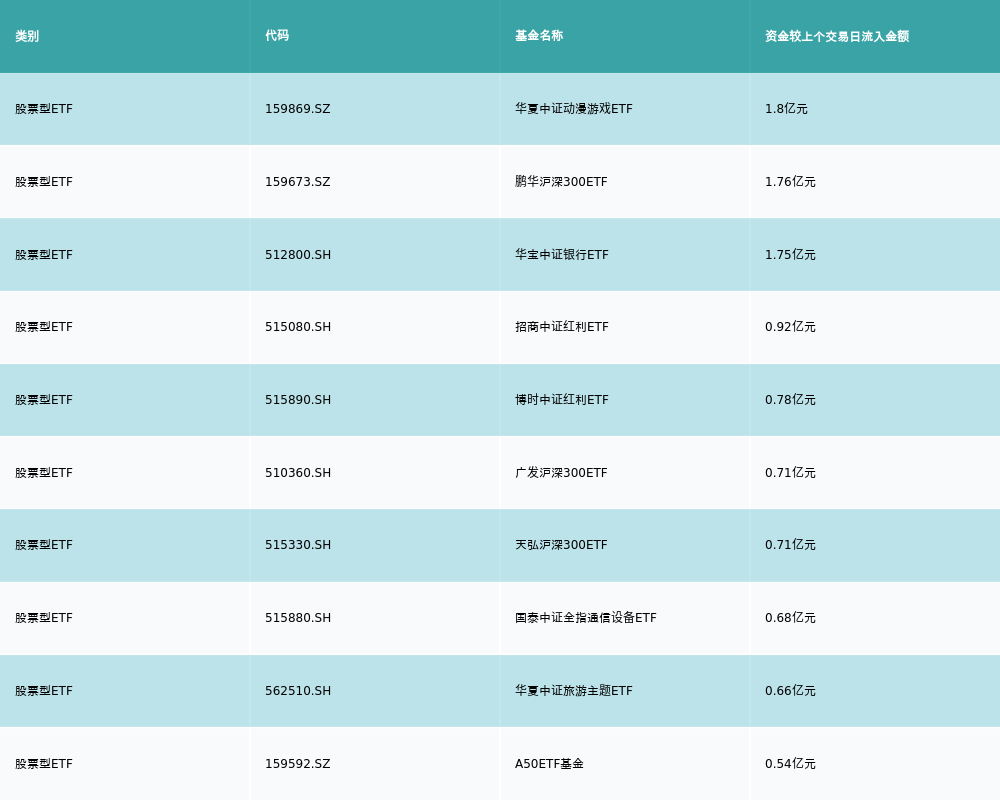The width and height of the screenshot is (1000, 800).
Task: Select code 510360.SH
Action: (x=298, y=473)
